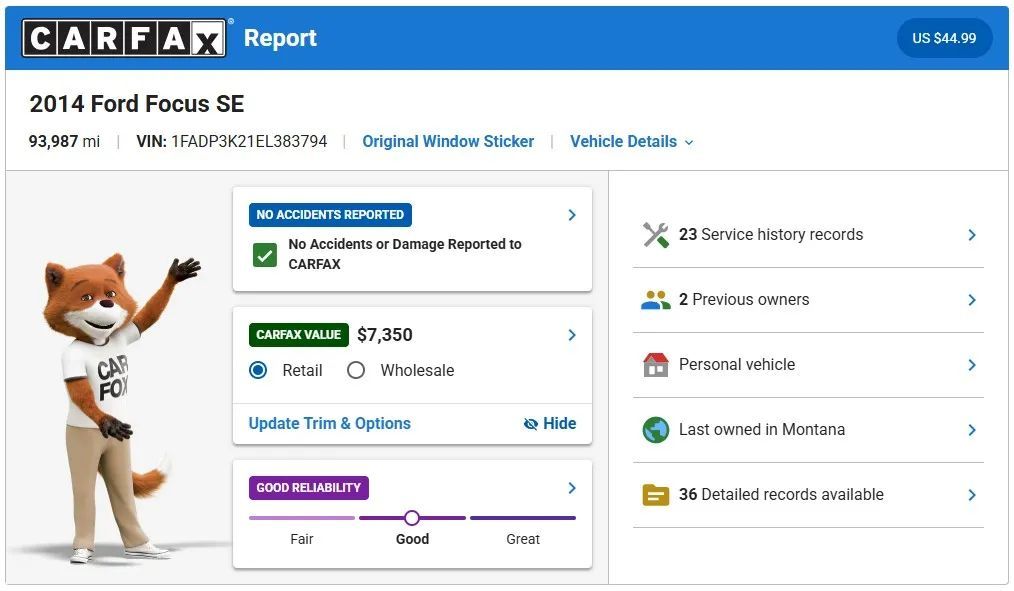Click the globe Last owned icon
The image size is (1014, 591).
[655, 430]
